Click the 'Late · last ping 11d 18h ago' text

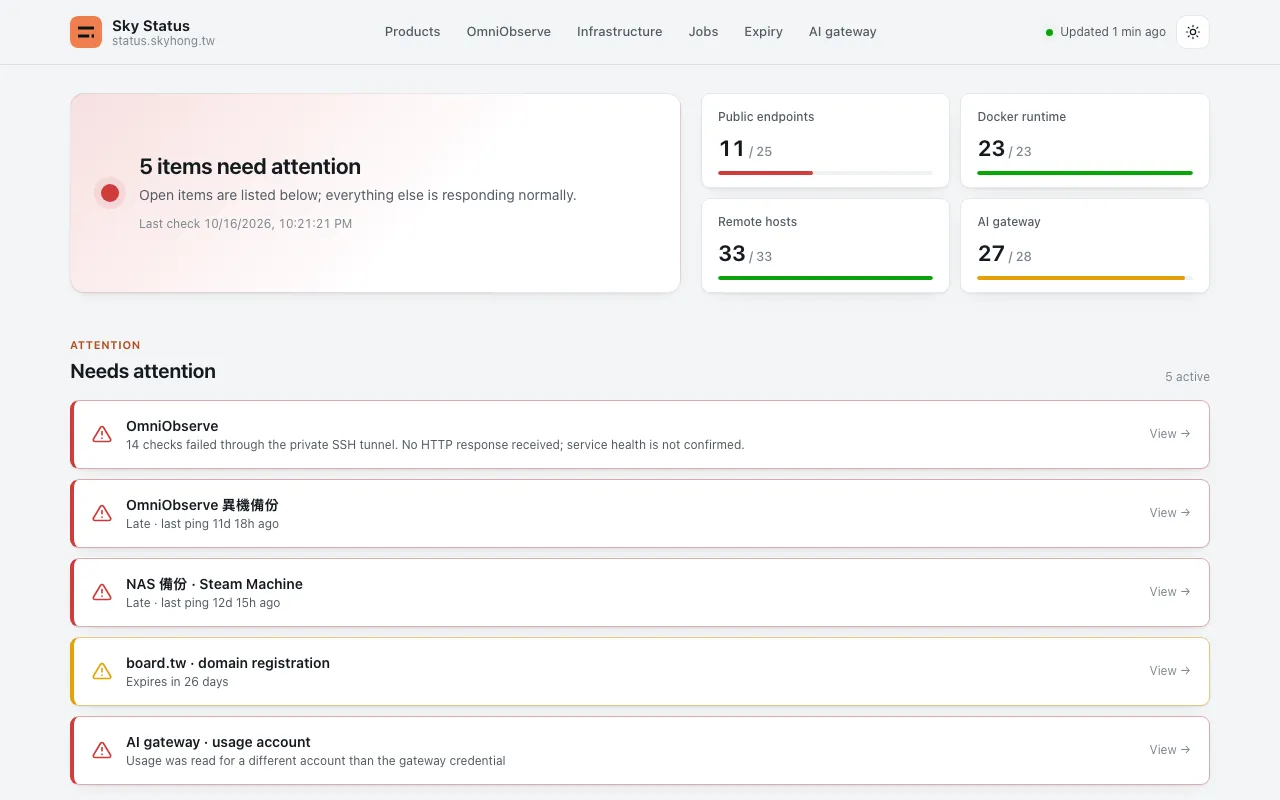203,524
